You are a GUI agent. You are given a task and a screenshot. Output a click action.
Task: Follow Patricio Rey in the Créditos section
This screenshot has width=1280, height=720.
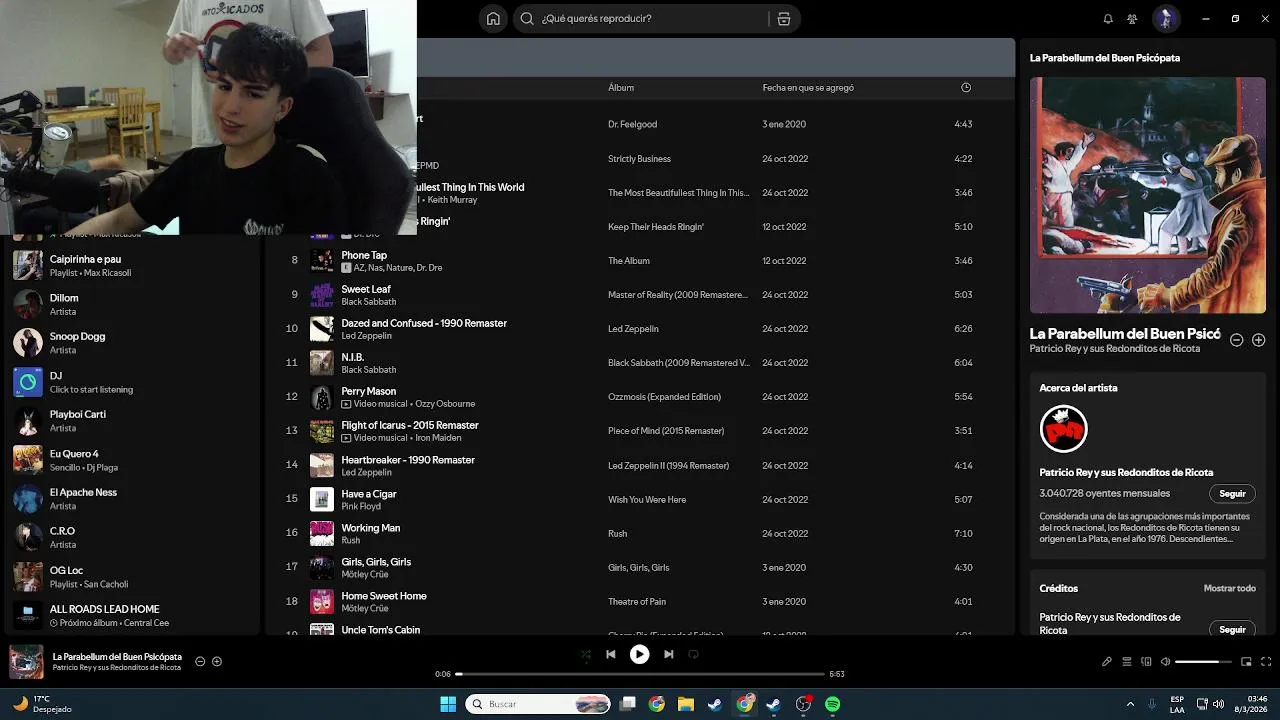tap(1232, 629)
